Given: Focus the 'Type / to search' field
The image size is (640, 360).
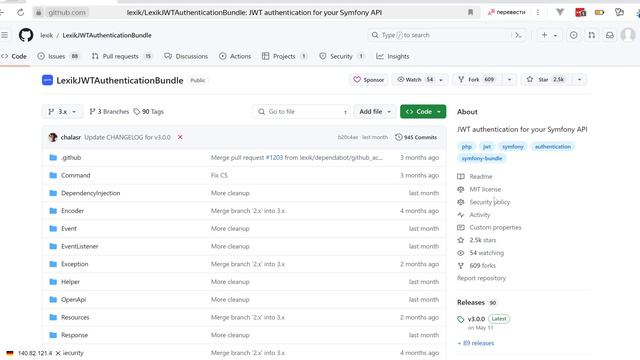Looking at the screenshot, I should 440,35.
